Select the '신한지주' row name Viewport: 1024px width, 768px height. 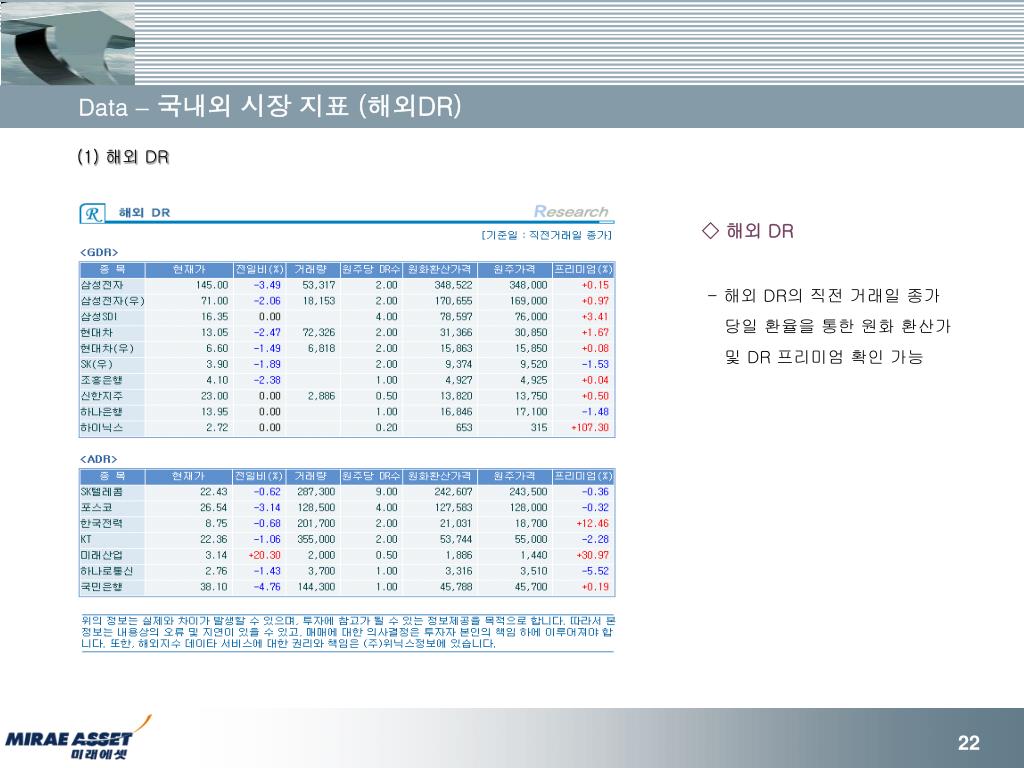(101, 396)
